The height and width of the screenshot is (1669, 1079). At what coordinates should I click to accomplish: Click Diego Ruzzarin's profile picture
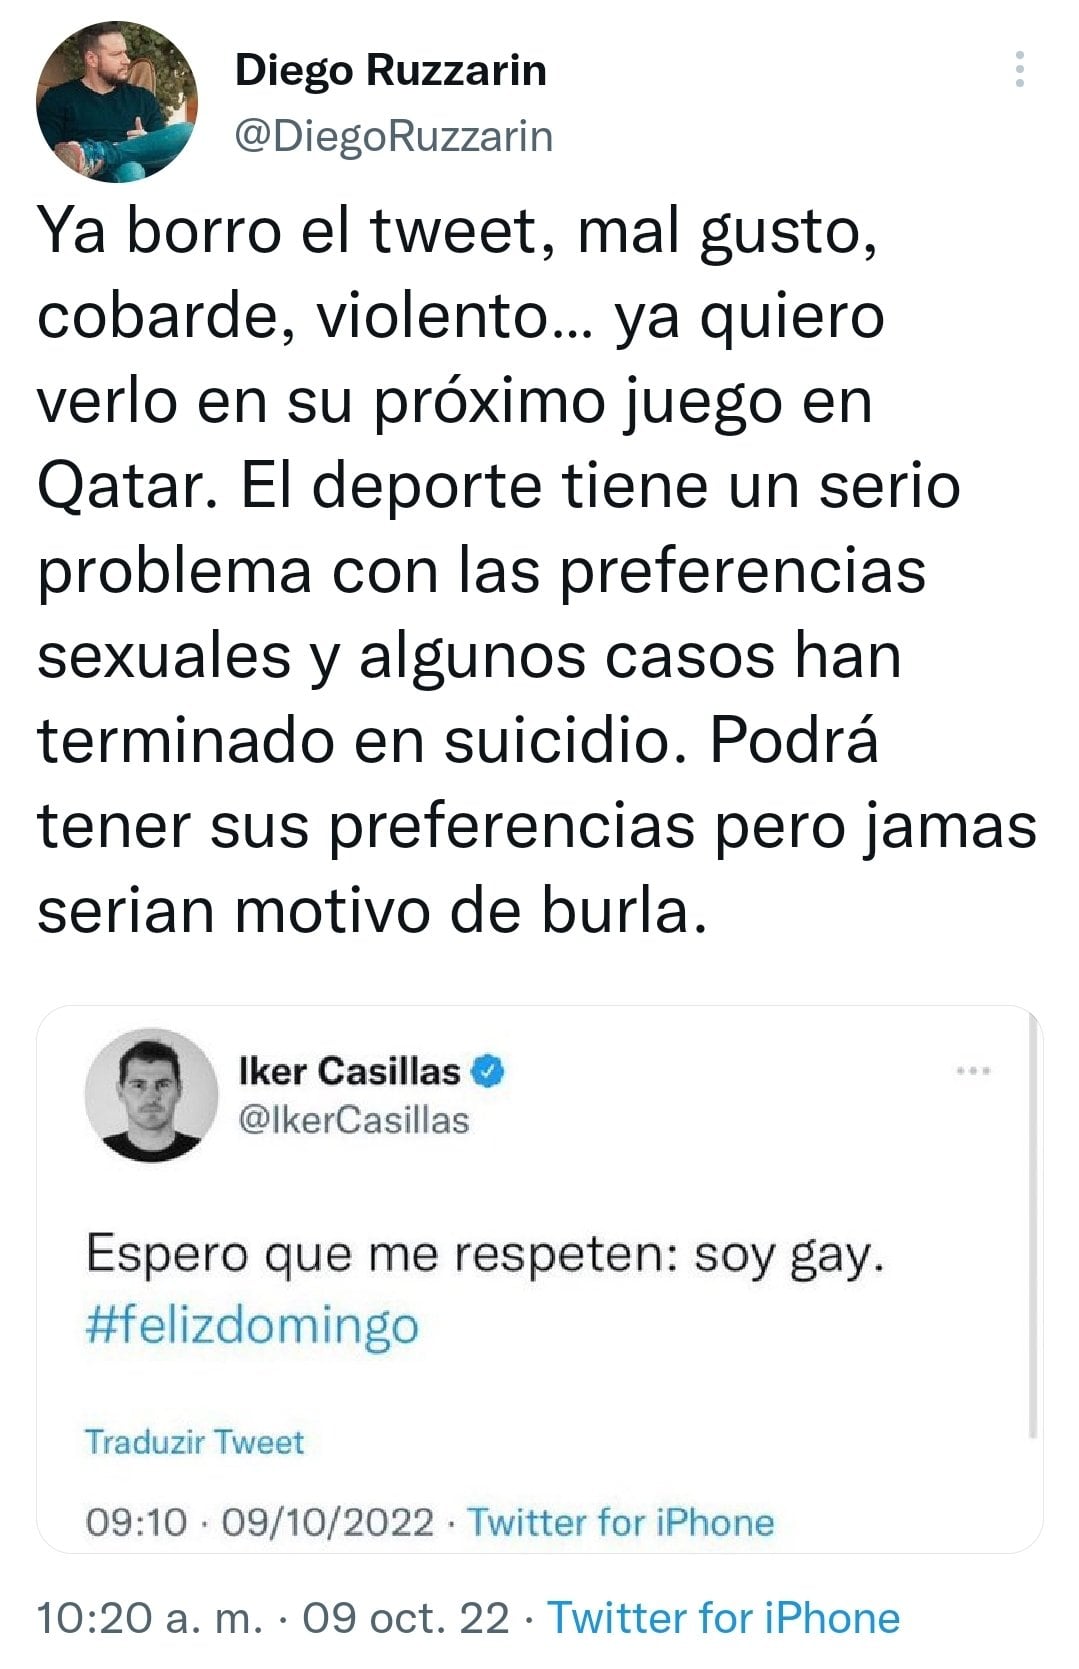point(116,102)
